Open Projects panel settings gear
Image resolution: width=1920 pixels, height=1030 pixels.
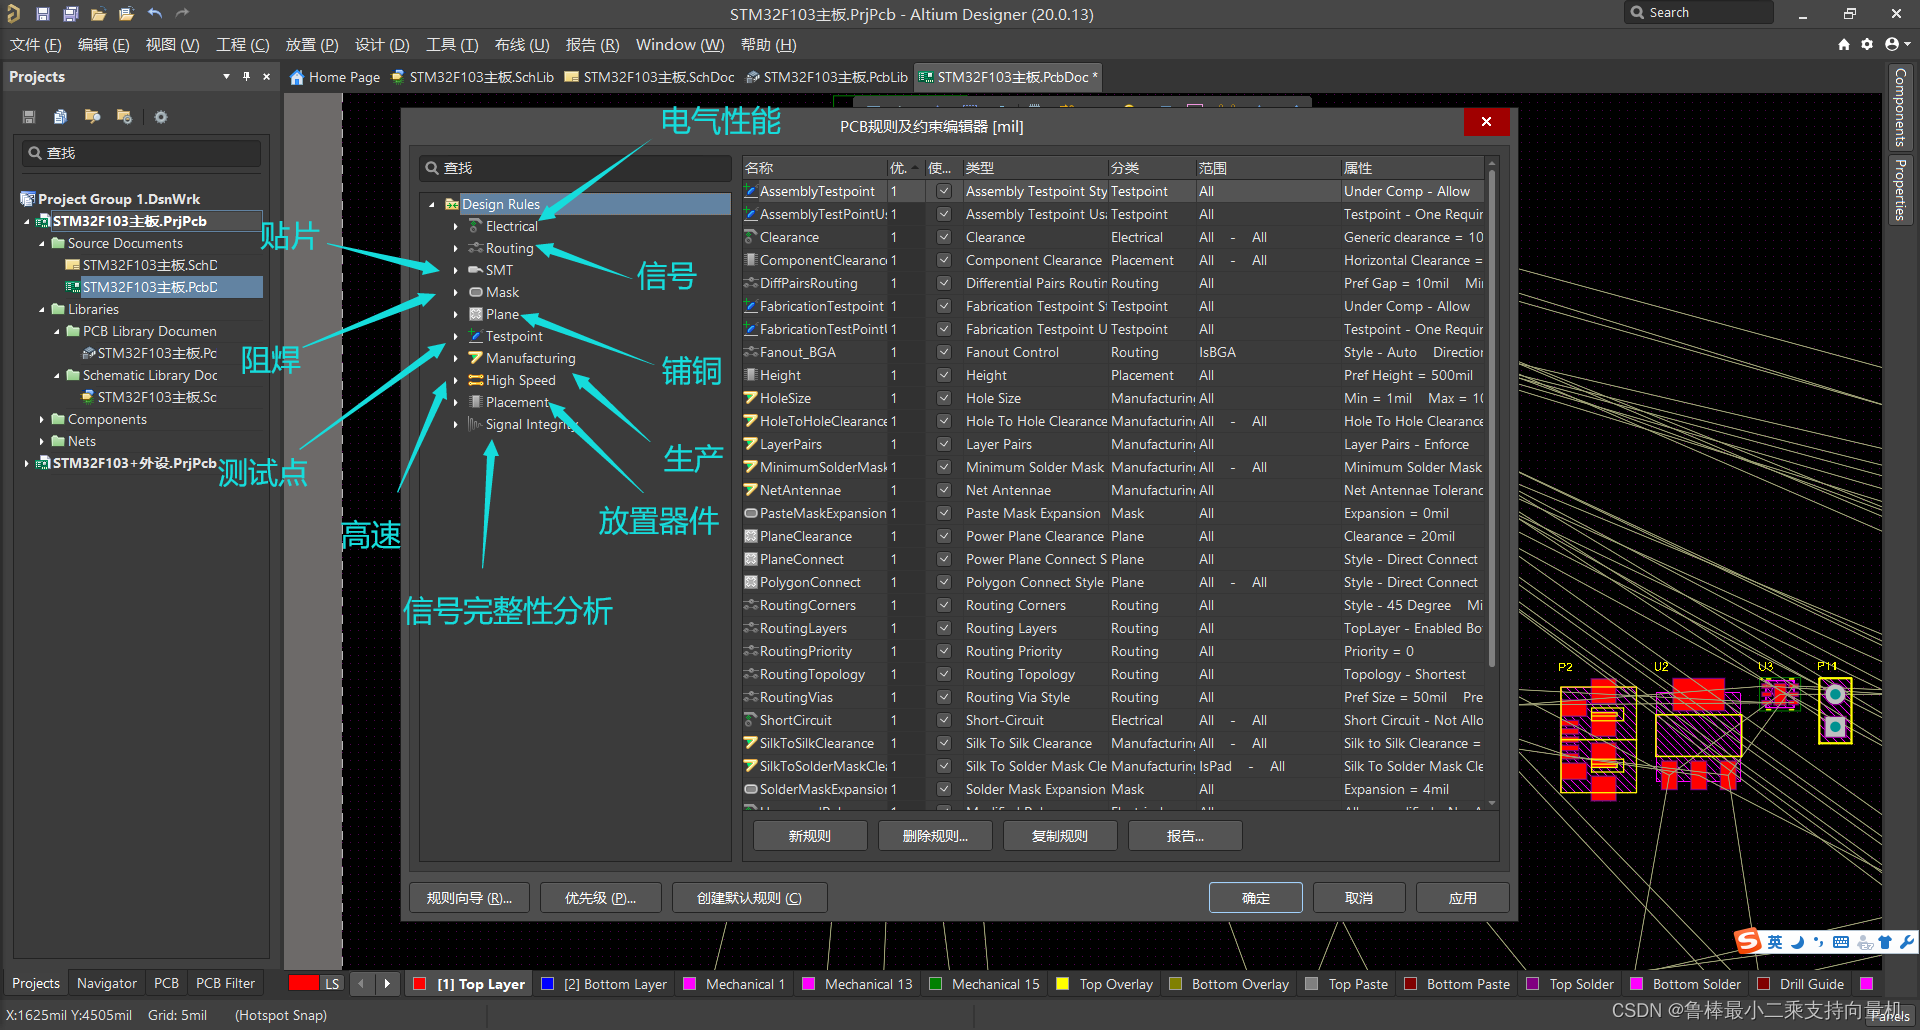161,117
